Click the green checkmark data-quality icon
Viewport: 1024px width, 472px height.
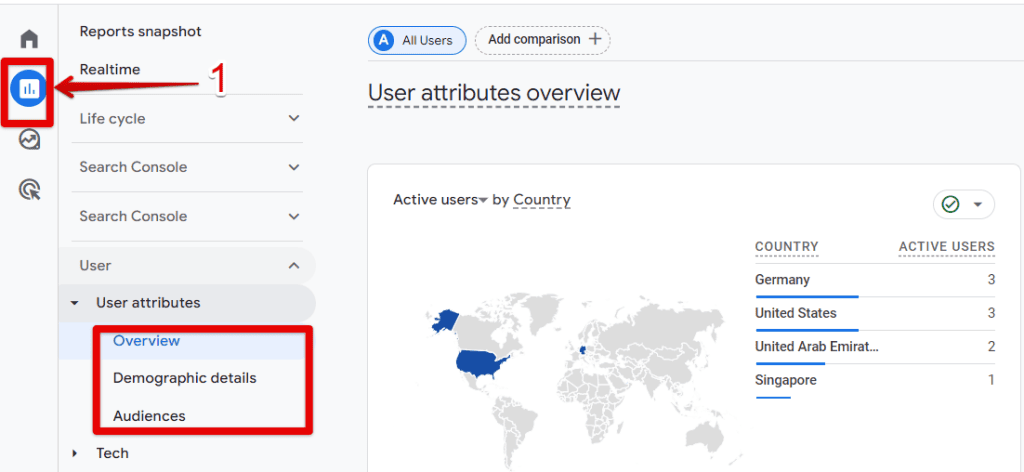pos(950,205)
